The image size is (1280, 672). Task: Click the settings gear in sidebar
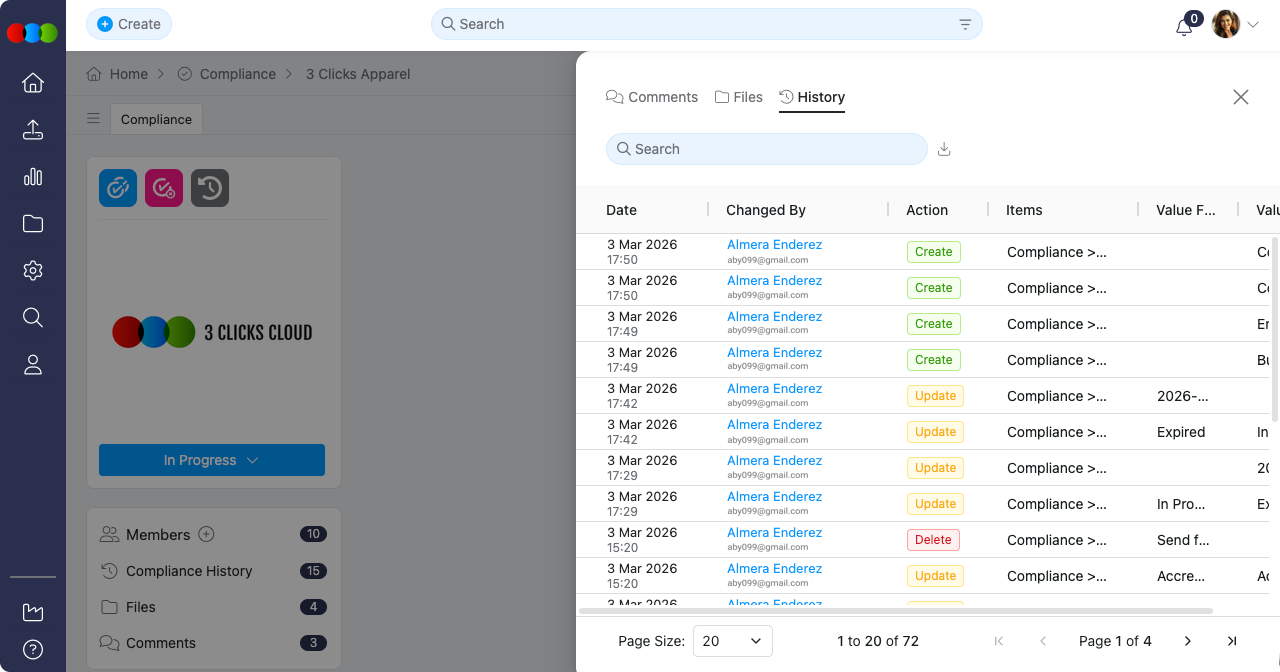[x=33, y=271]
